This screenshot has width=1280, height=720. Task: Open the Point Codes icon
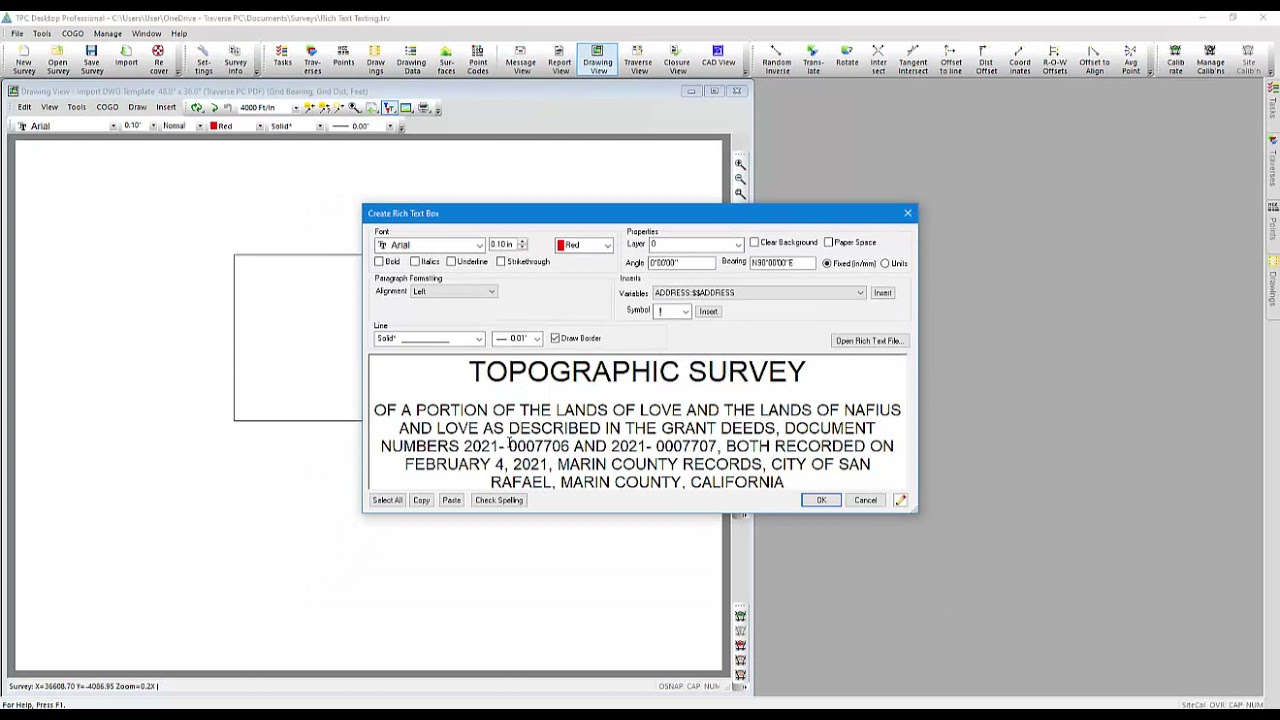click(x=478, y=60)
